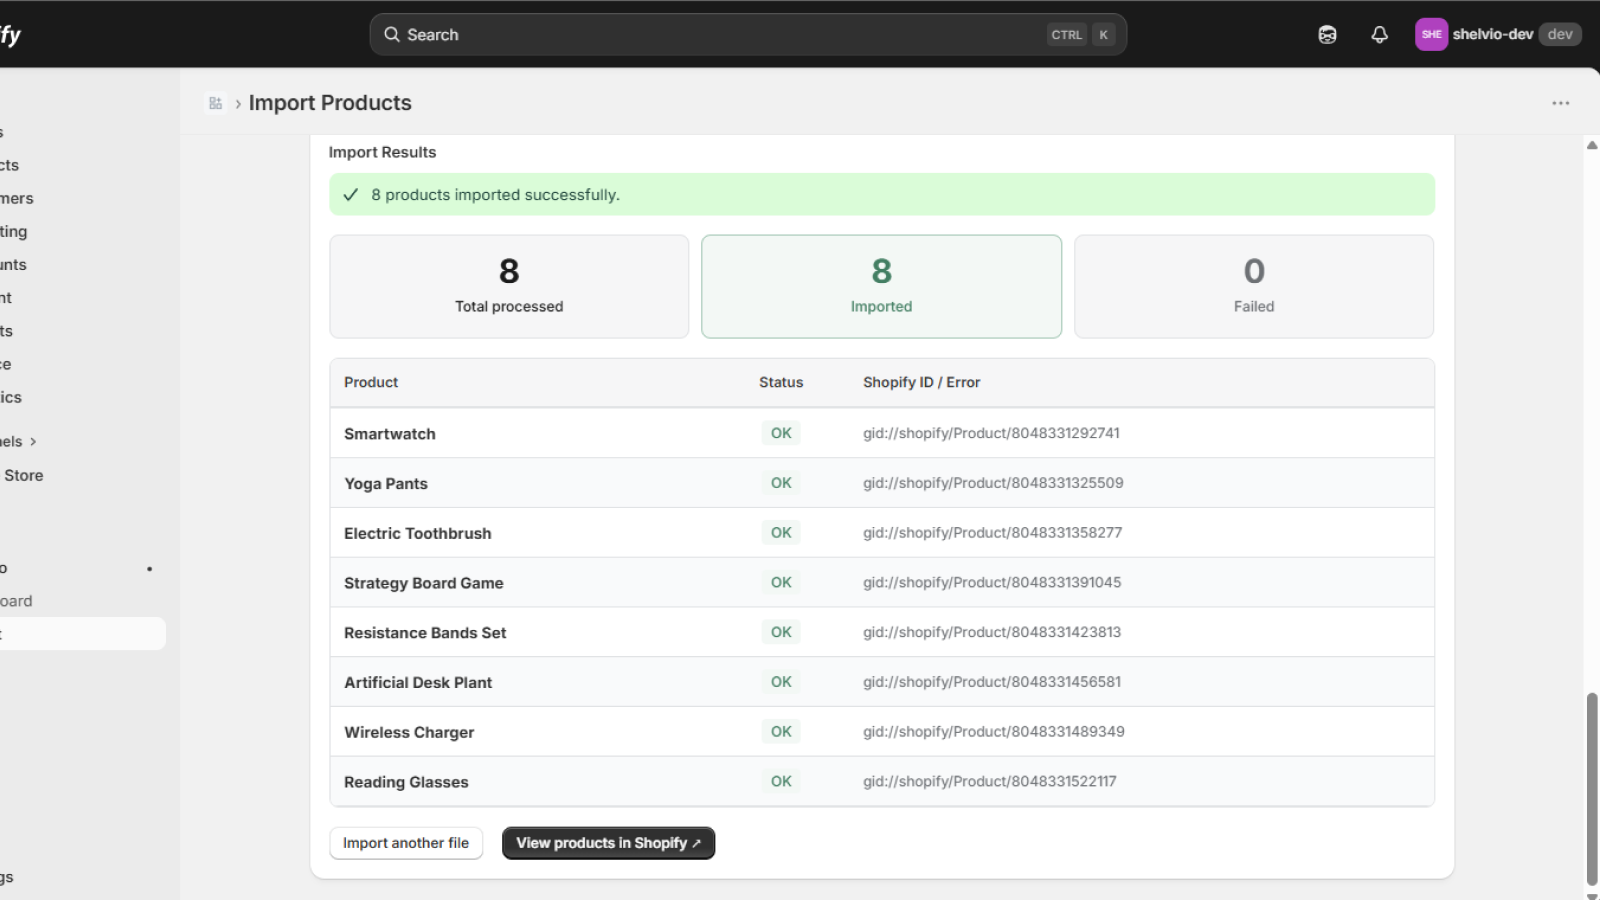
Task: Click the OK badge for Wireless Charger
Action: coord(781,732)
